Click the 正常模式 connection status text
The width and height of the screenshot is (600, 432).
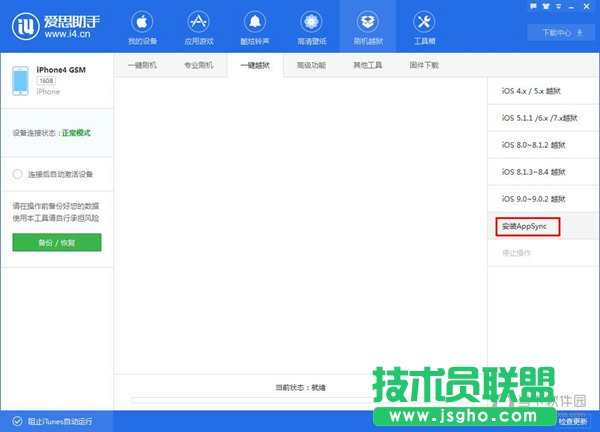tap(76, 133)
